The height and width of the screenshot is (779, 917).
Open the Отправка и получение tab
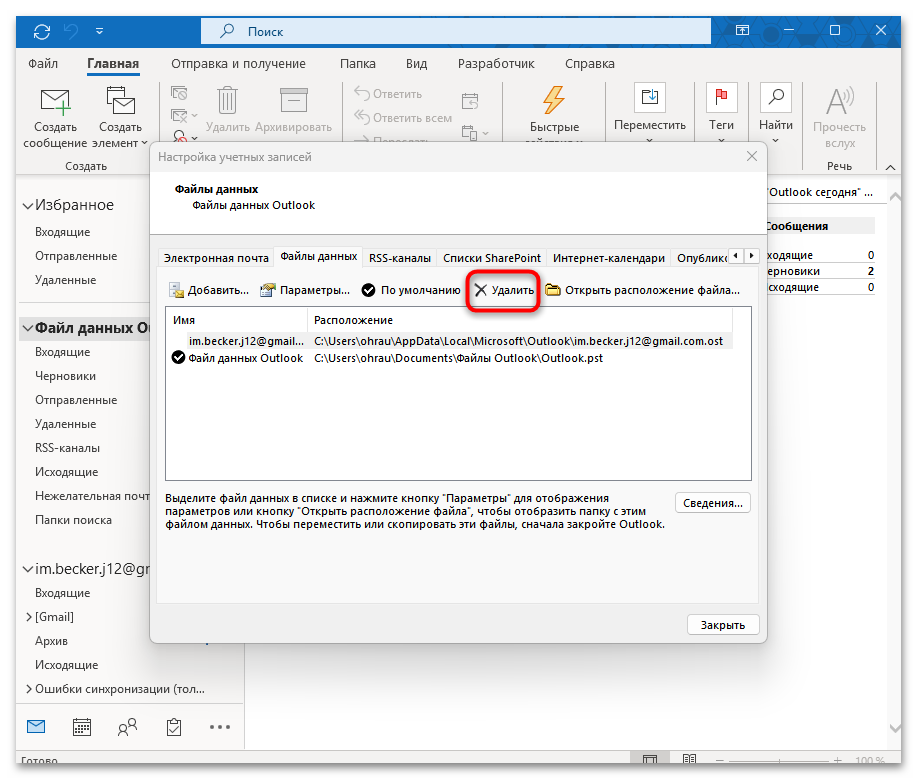(x=238, y=63)
